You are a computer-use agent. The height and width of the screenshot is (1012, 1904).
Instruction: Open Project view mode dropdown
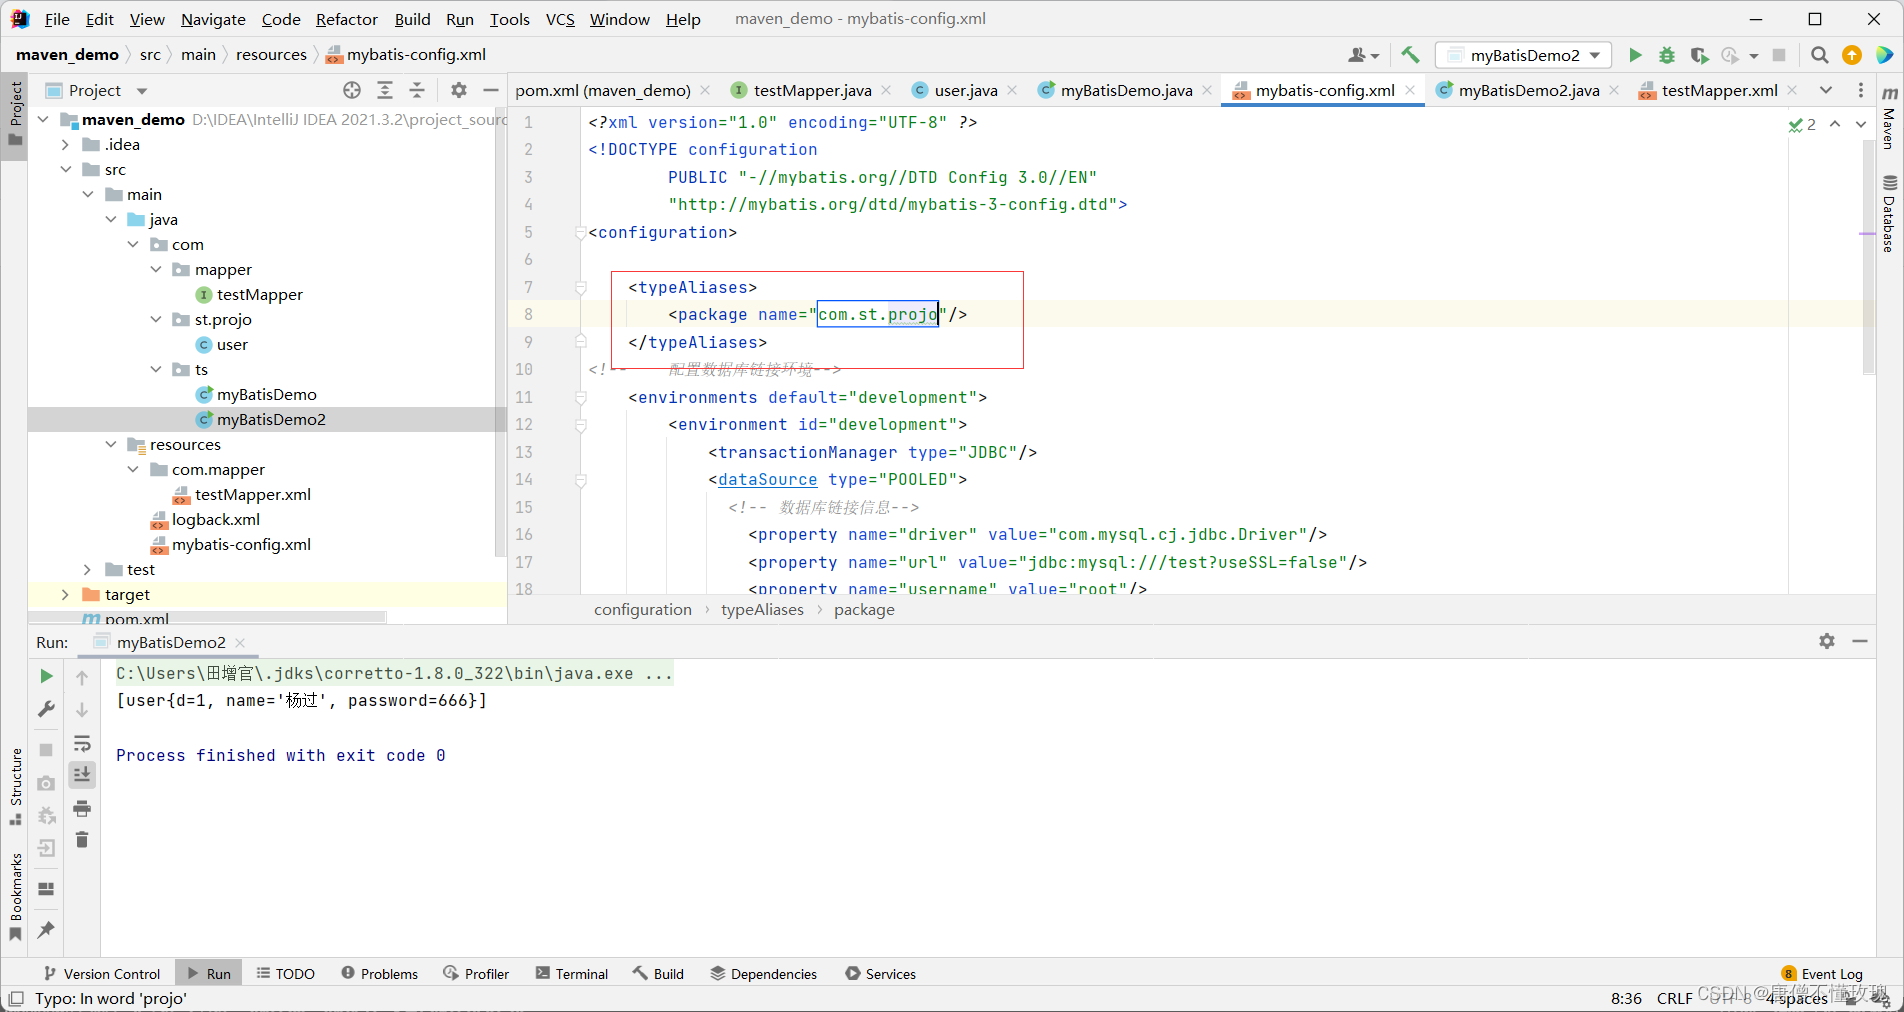tap(142, 91)
